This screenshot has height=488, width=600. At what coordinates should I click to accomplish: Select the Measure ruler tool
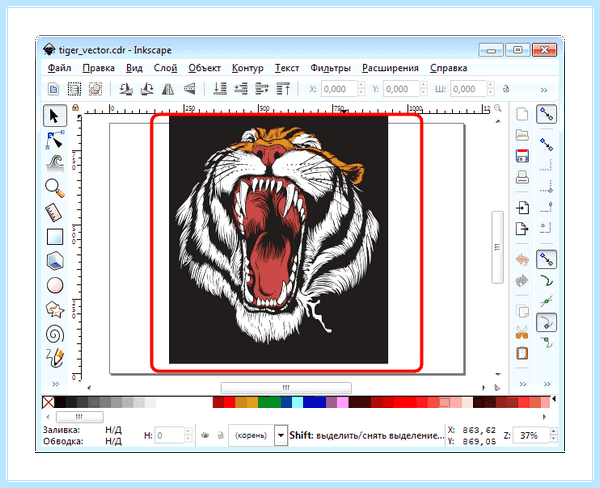pos(55,212)
